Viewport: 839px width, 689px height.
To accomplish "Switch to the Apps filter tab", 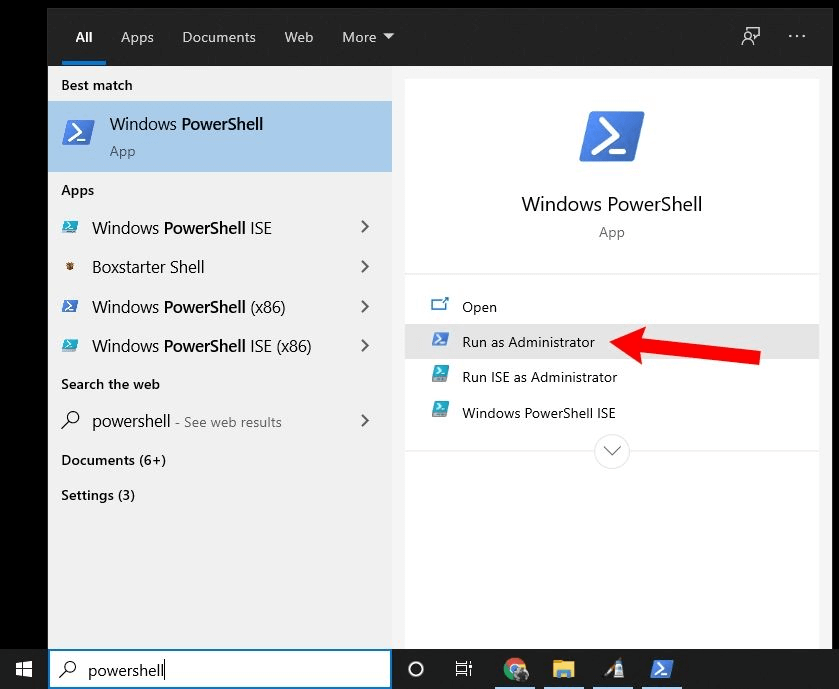I will (137, 37).
